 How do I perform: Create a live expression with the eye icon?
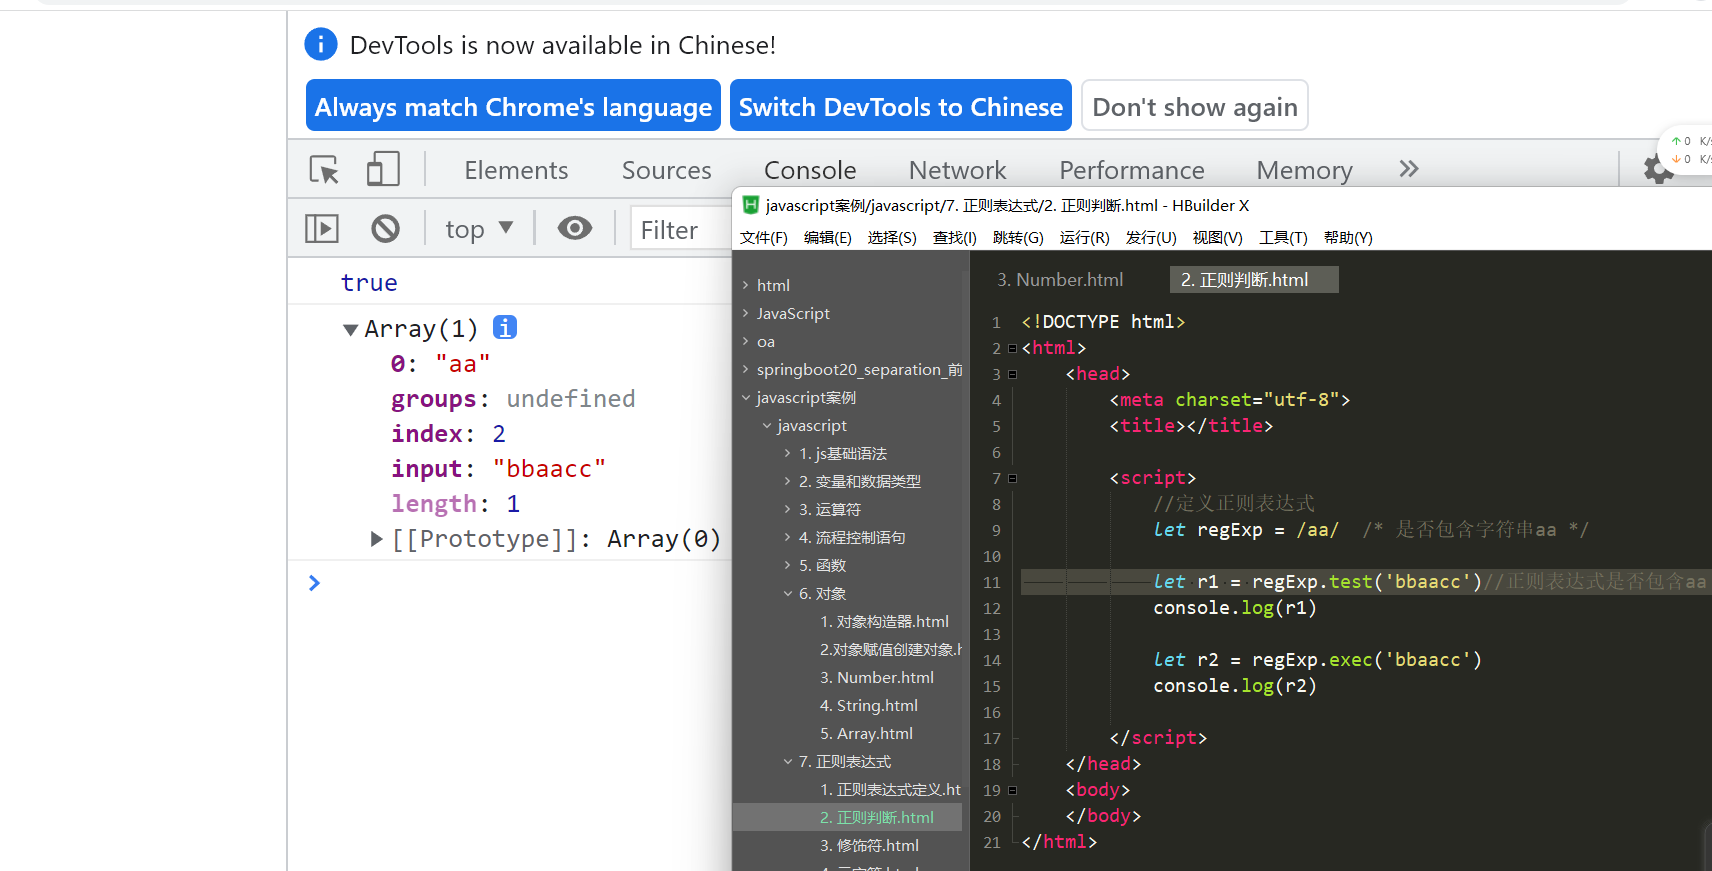click(574, 228)
